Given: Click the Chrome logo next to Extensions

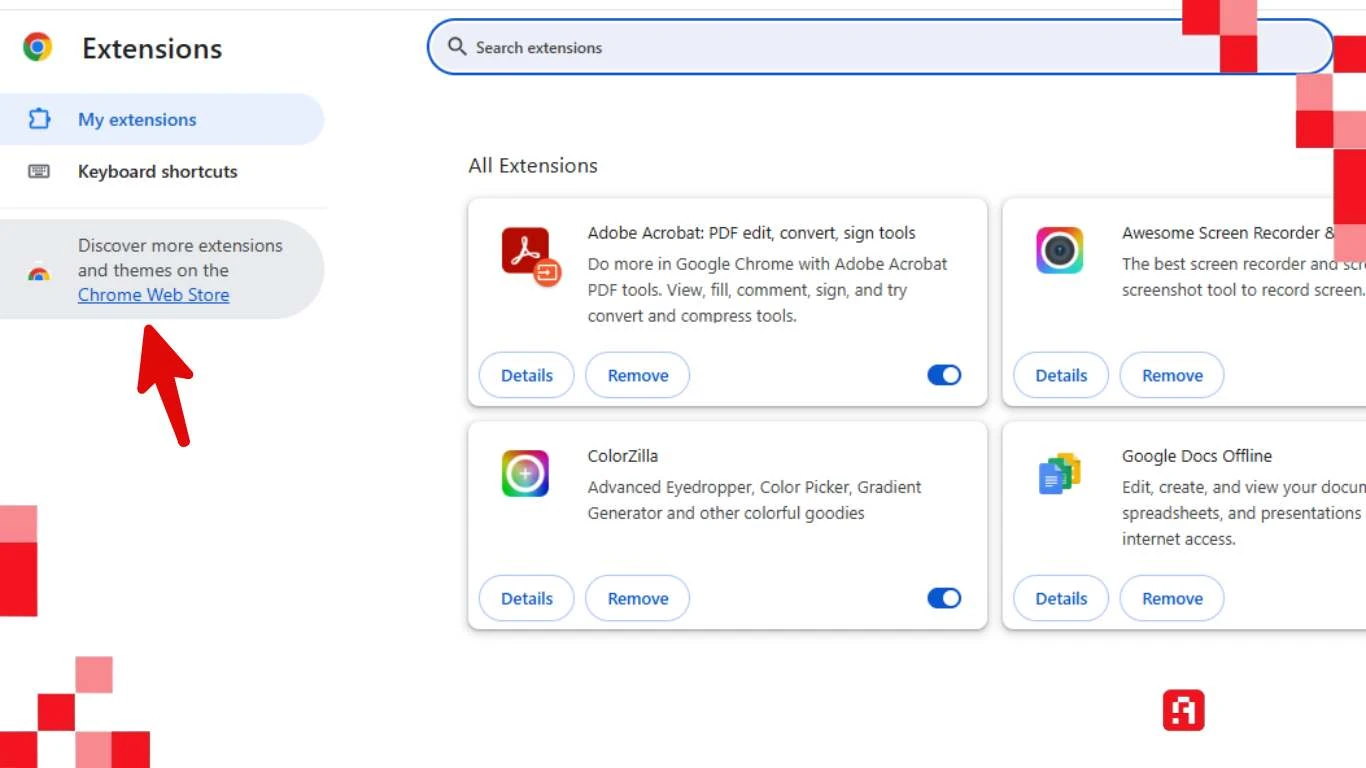Looking at the screenshot, I should point(38,47).
